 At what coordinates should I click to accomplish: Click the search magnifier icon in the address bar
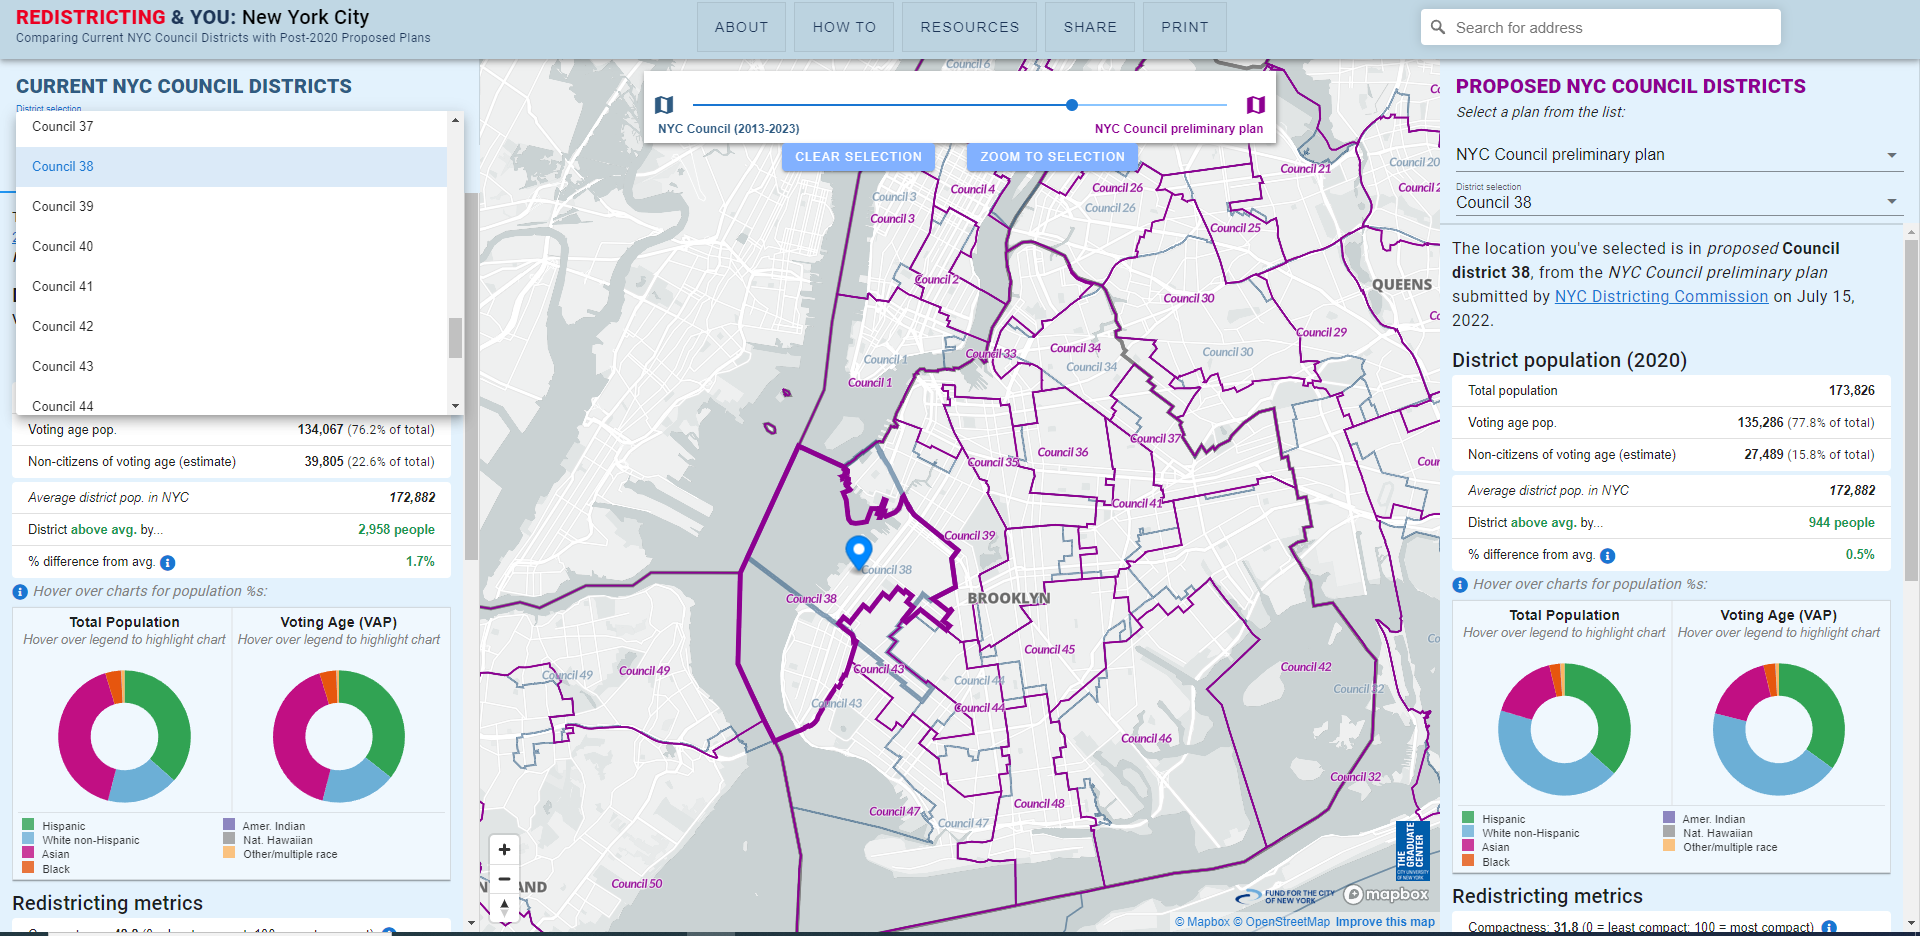pyautogui.click(x=1438, y=27)
